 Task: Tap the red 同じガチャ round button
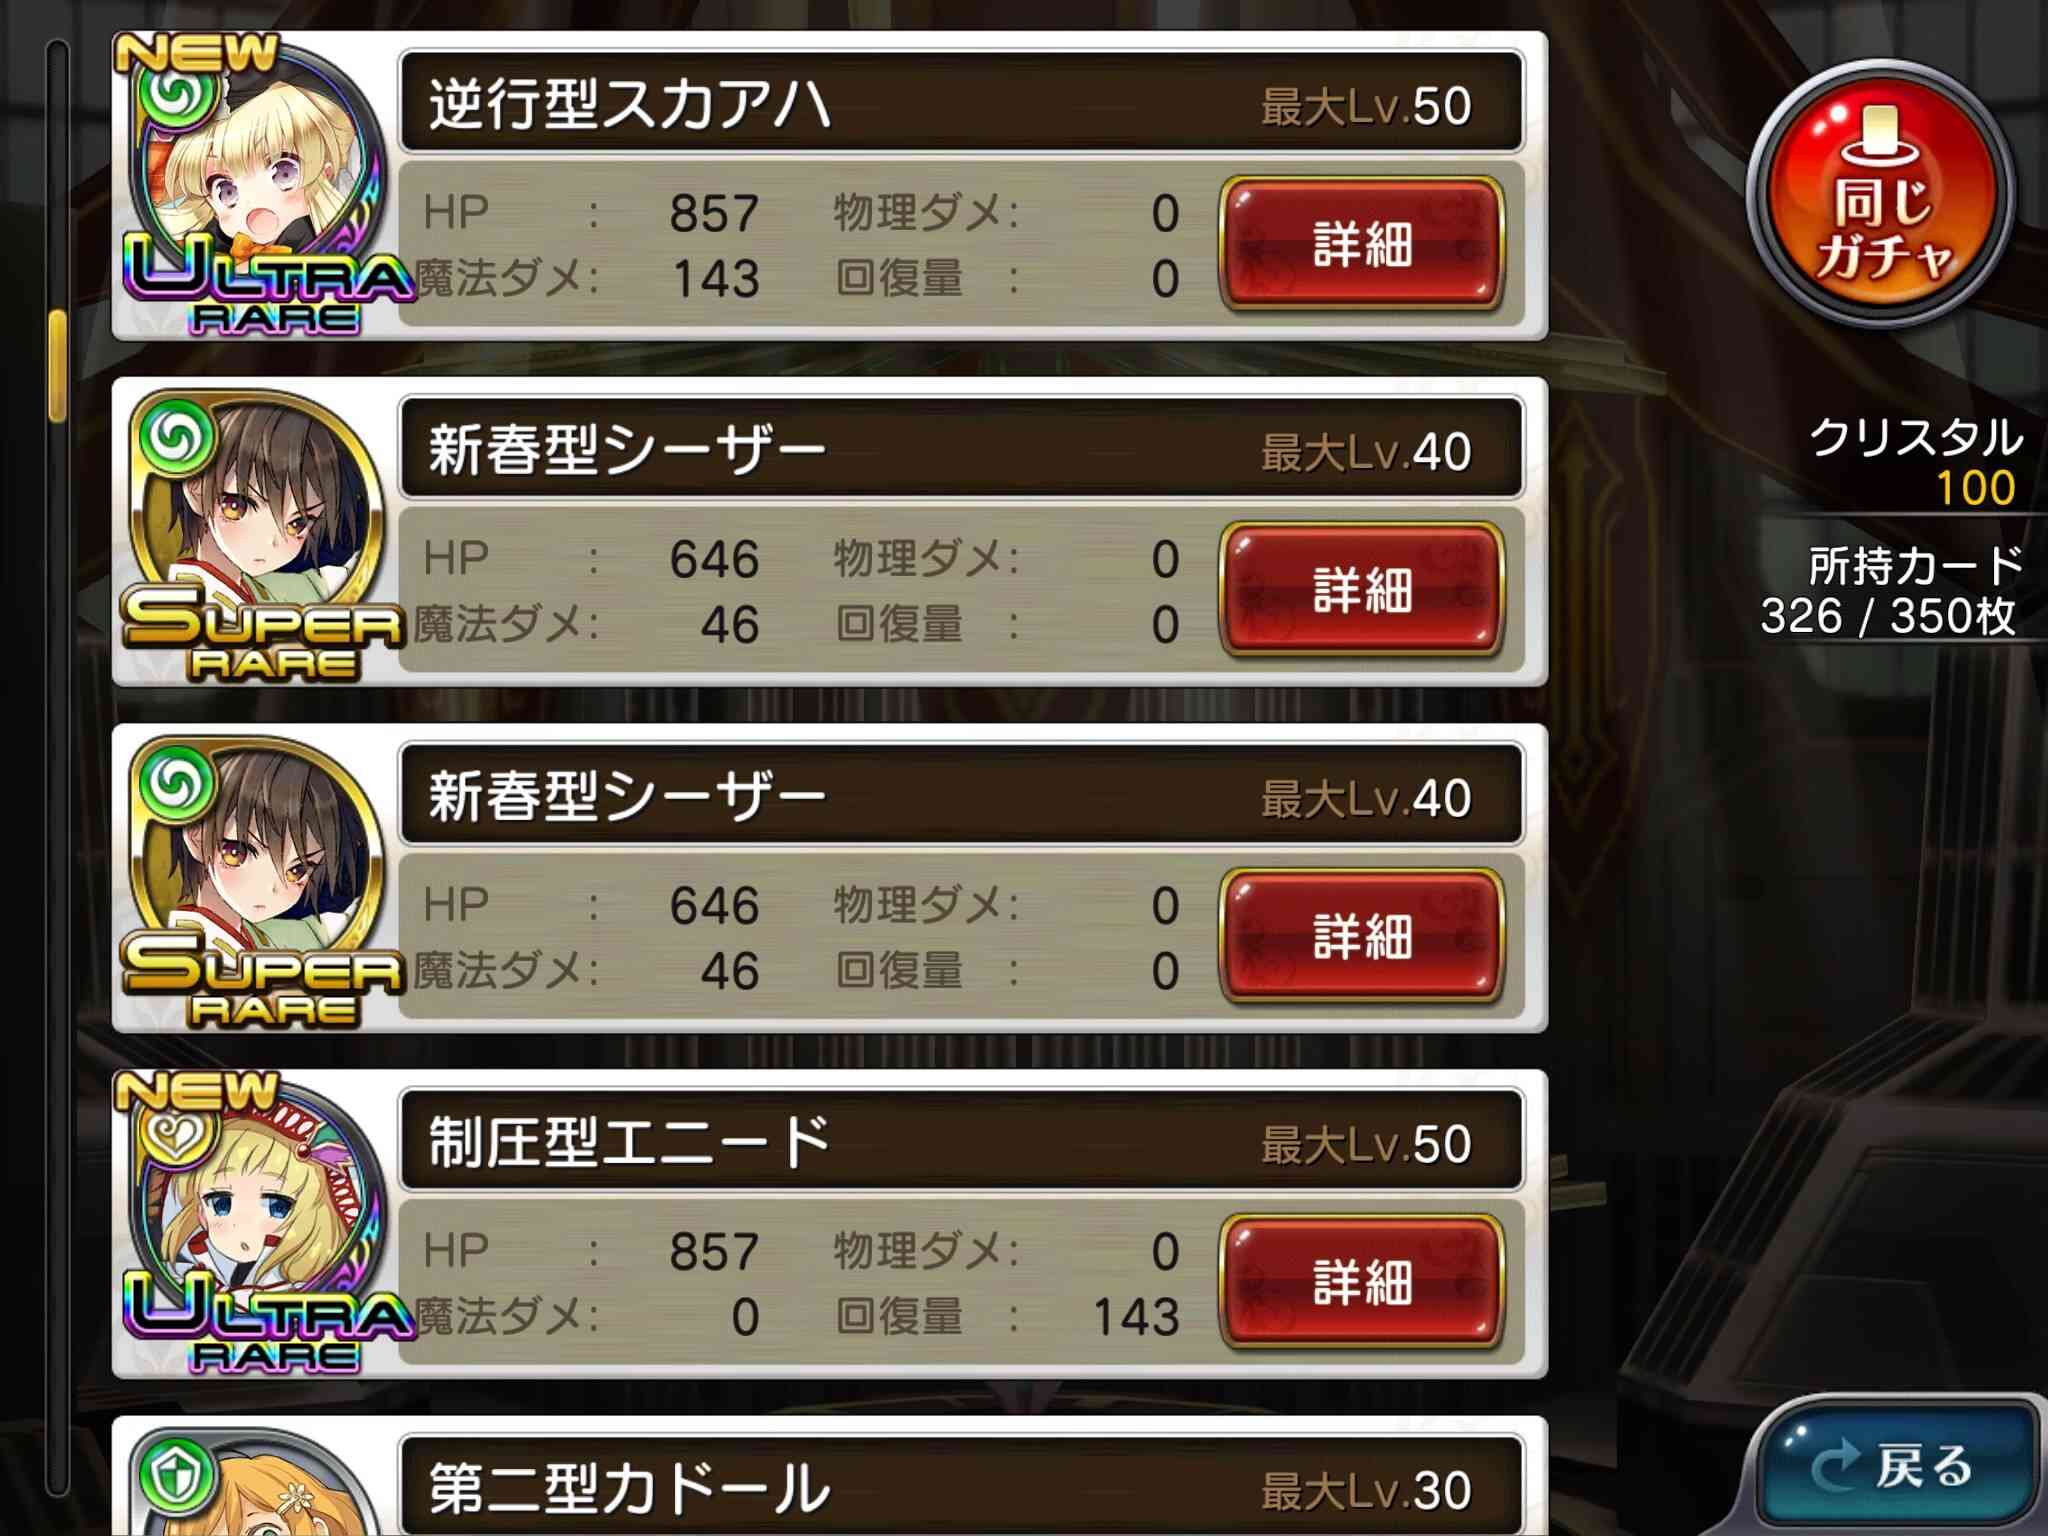1880,193
